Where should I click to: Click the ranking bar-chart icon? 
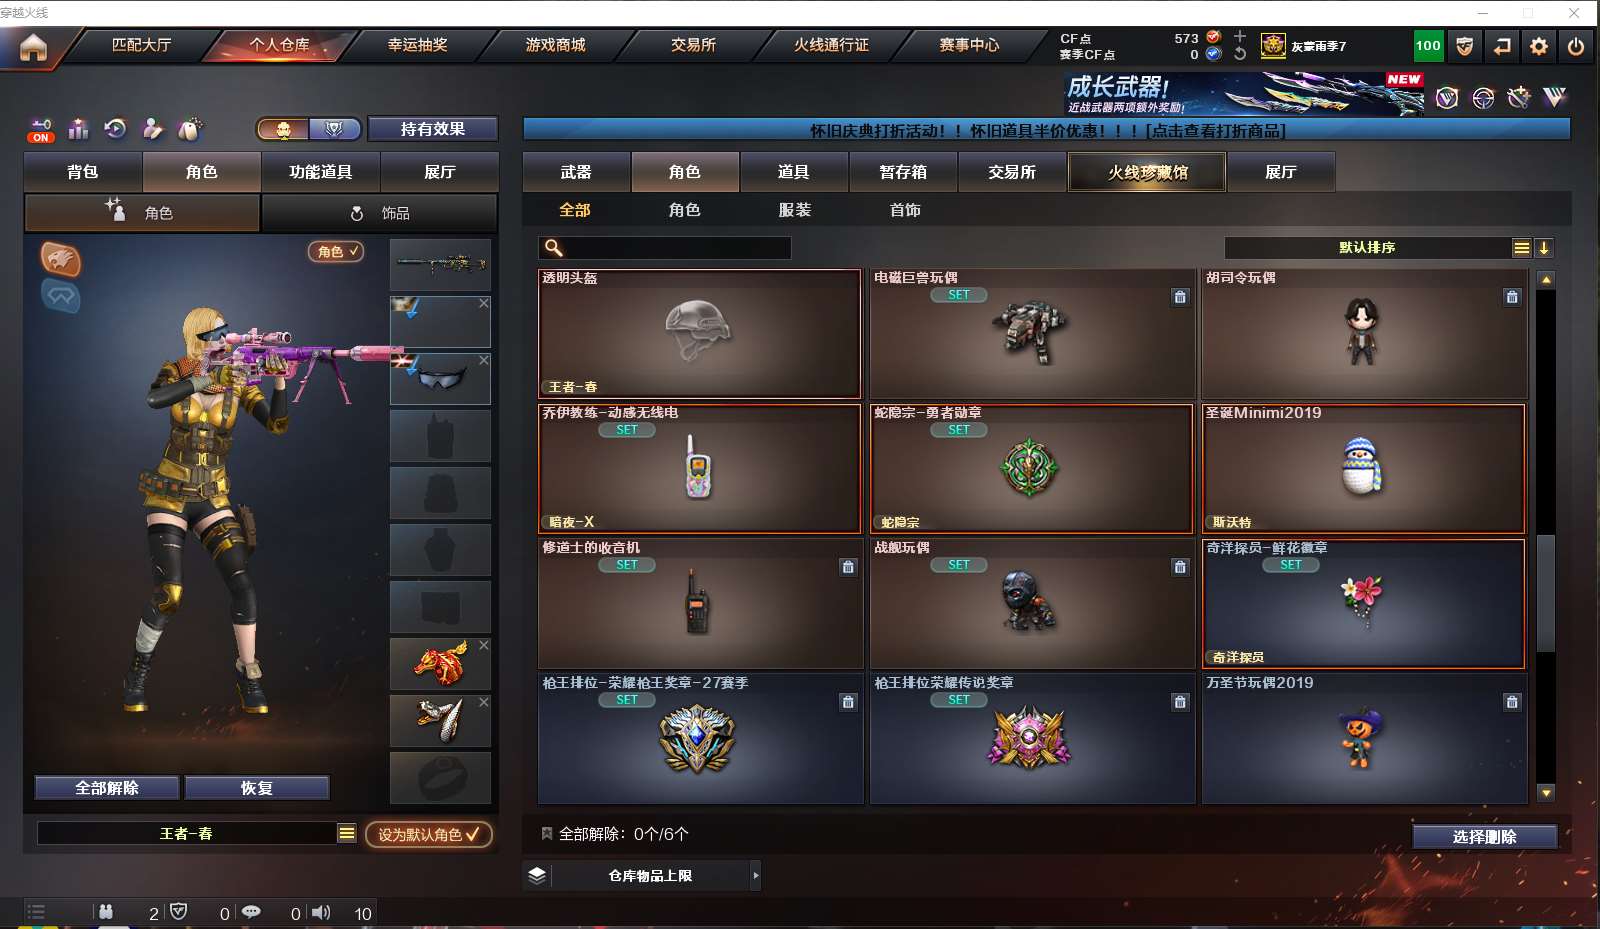pos(78,129)
